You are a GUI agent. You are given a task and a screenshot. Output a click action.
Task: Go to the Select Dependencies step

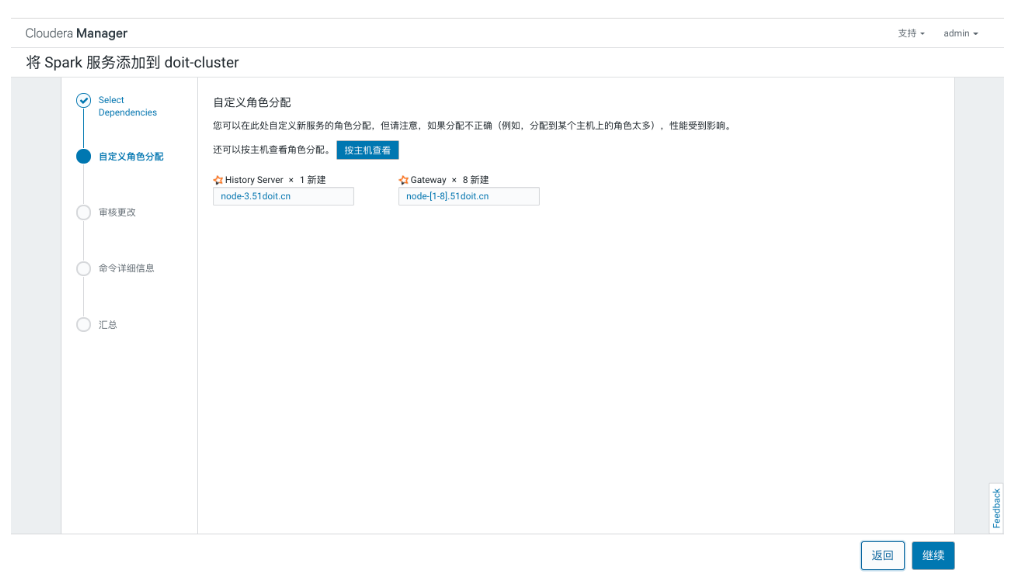point(128,106)
